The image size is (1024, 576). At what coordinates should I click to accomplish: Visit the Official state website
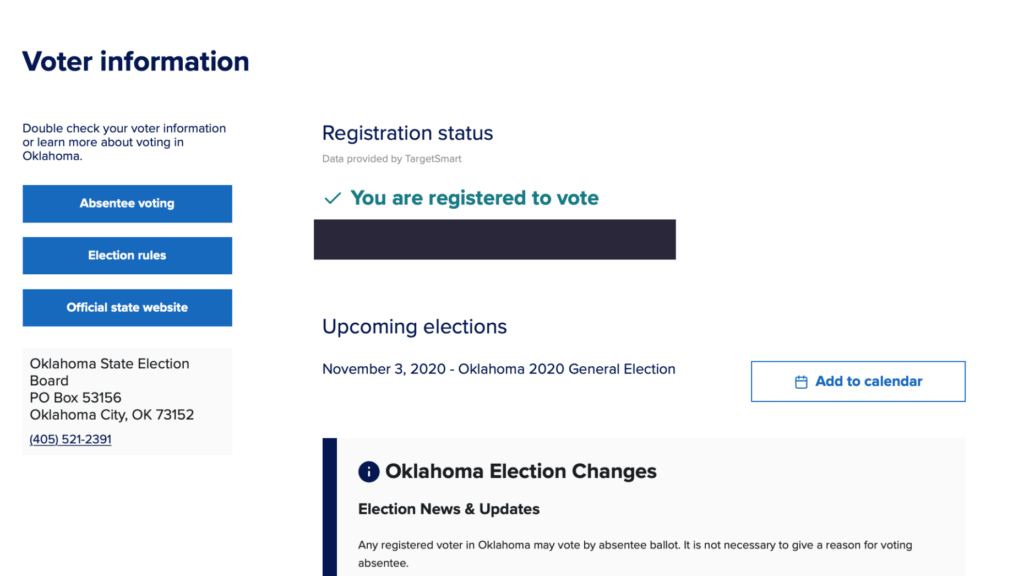click(x=127, y=308)
